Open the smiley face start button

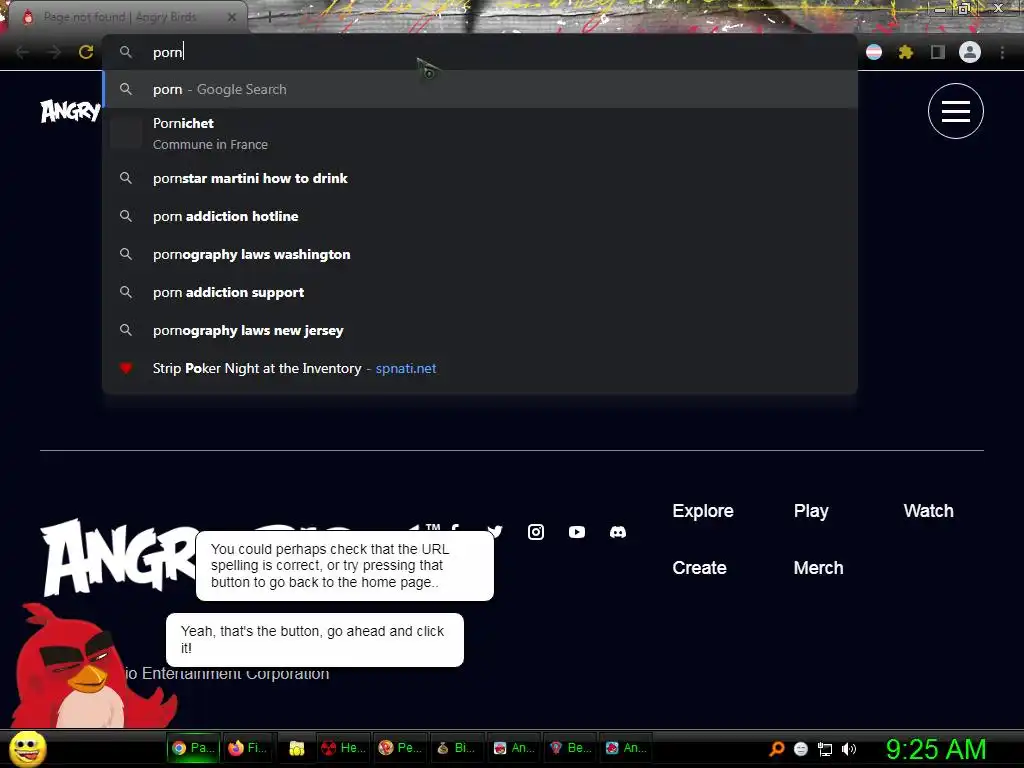click(x=28, y=748)
